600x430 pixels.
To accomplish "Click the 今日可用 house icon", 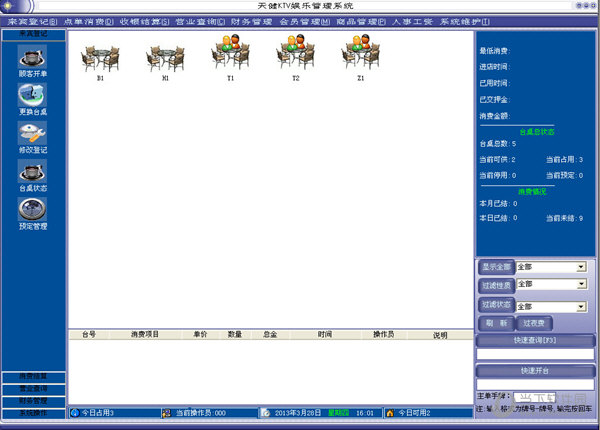I will click(x=390, y=413).
